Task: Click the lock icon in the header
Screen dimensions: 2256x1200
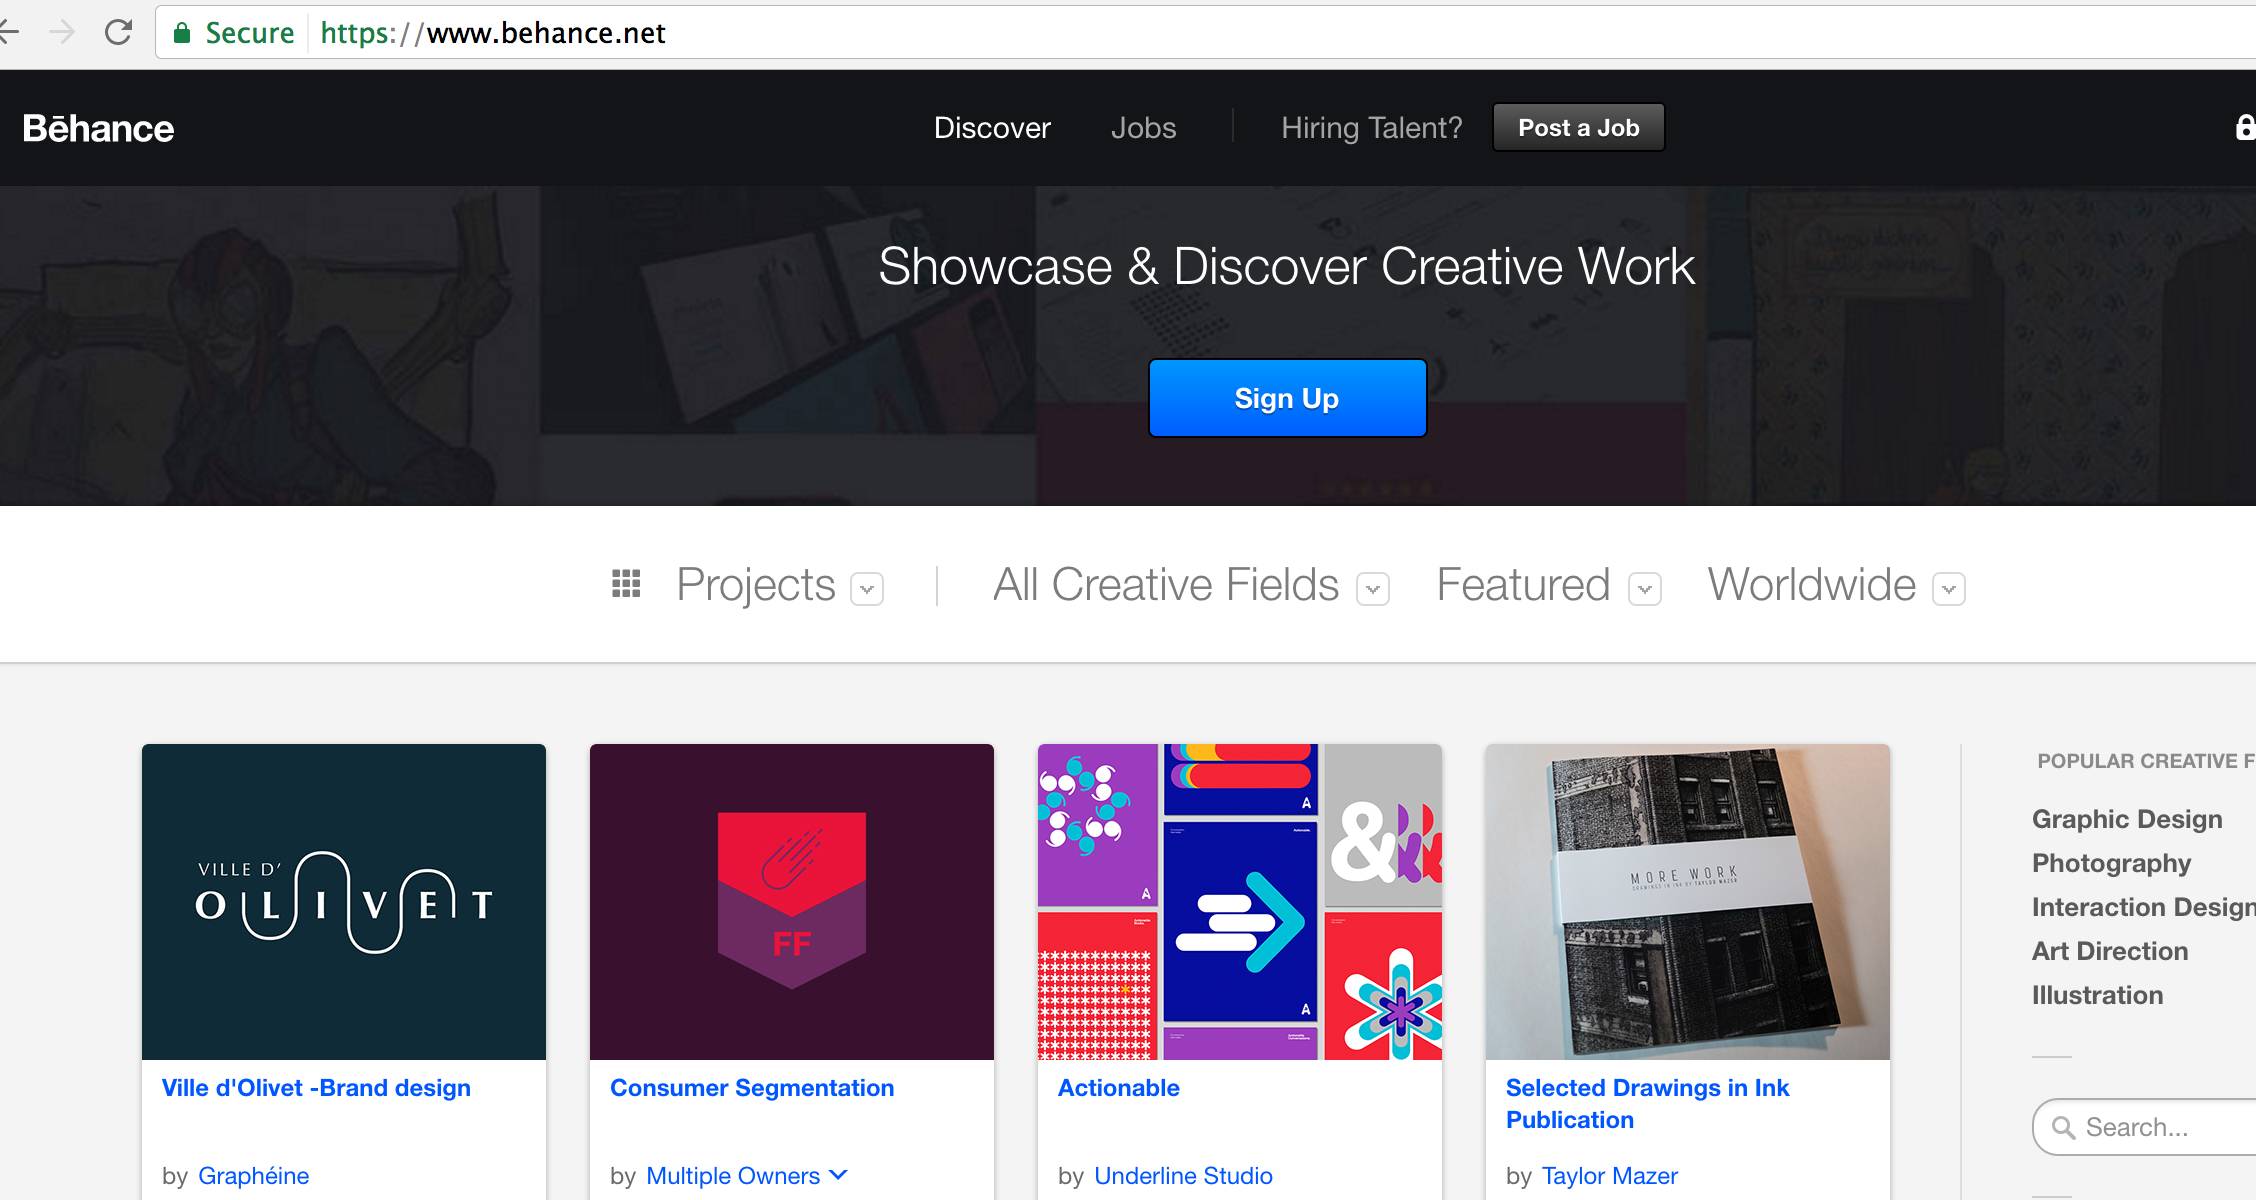Action: (2244, 127)
